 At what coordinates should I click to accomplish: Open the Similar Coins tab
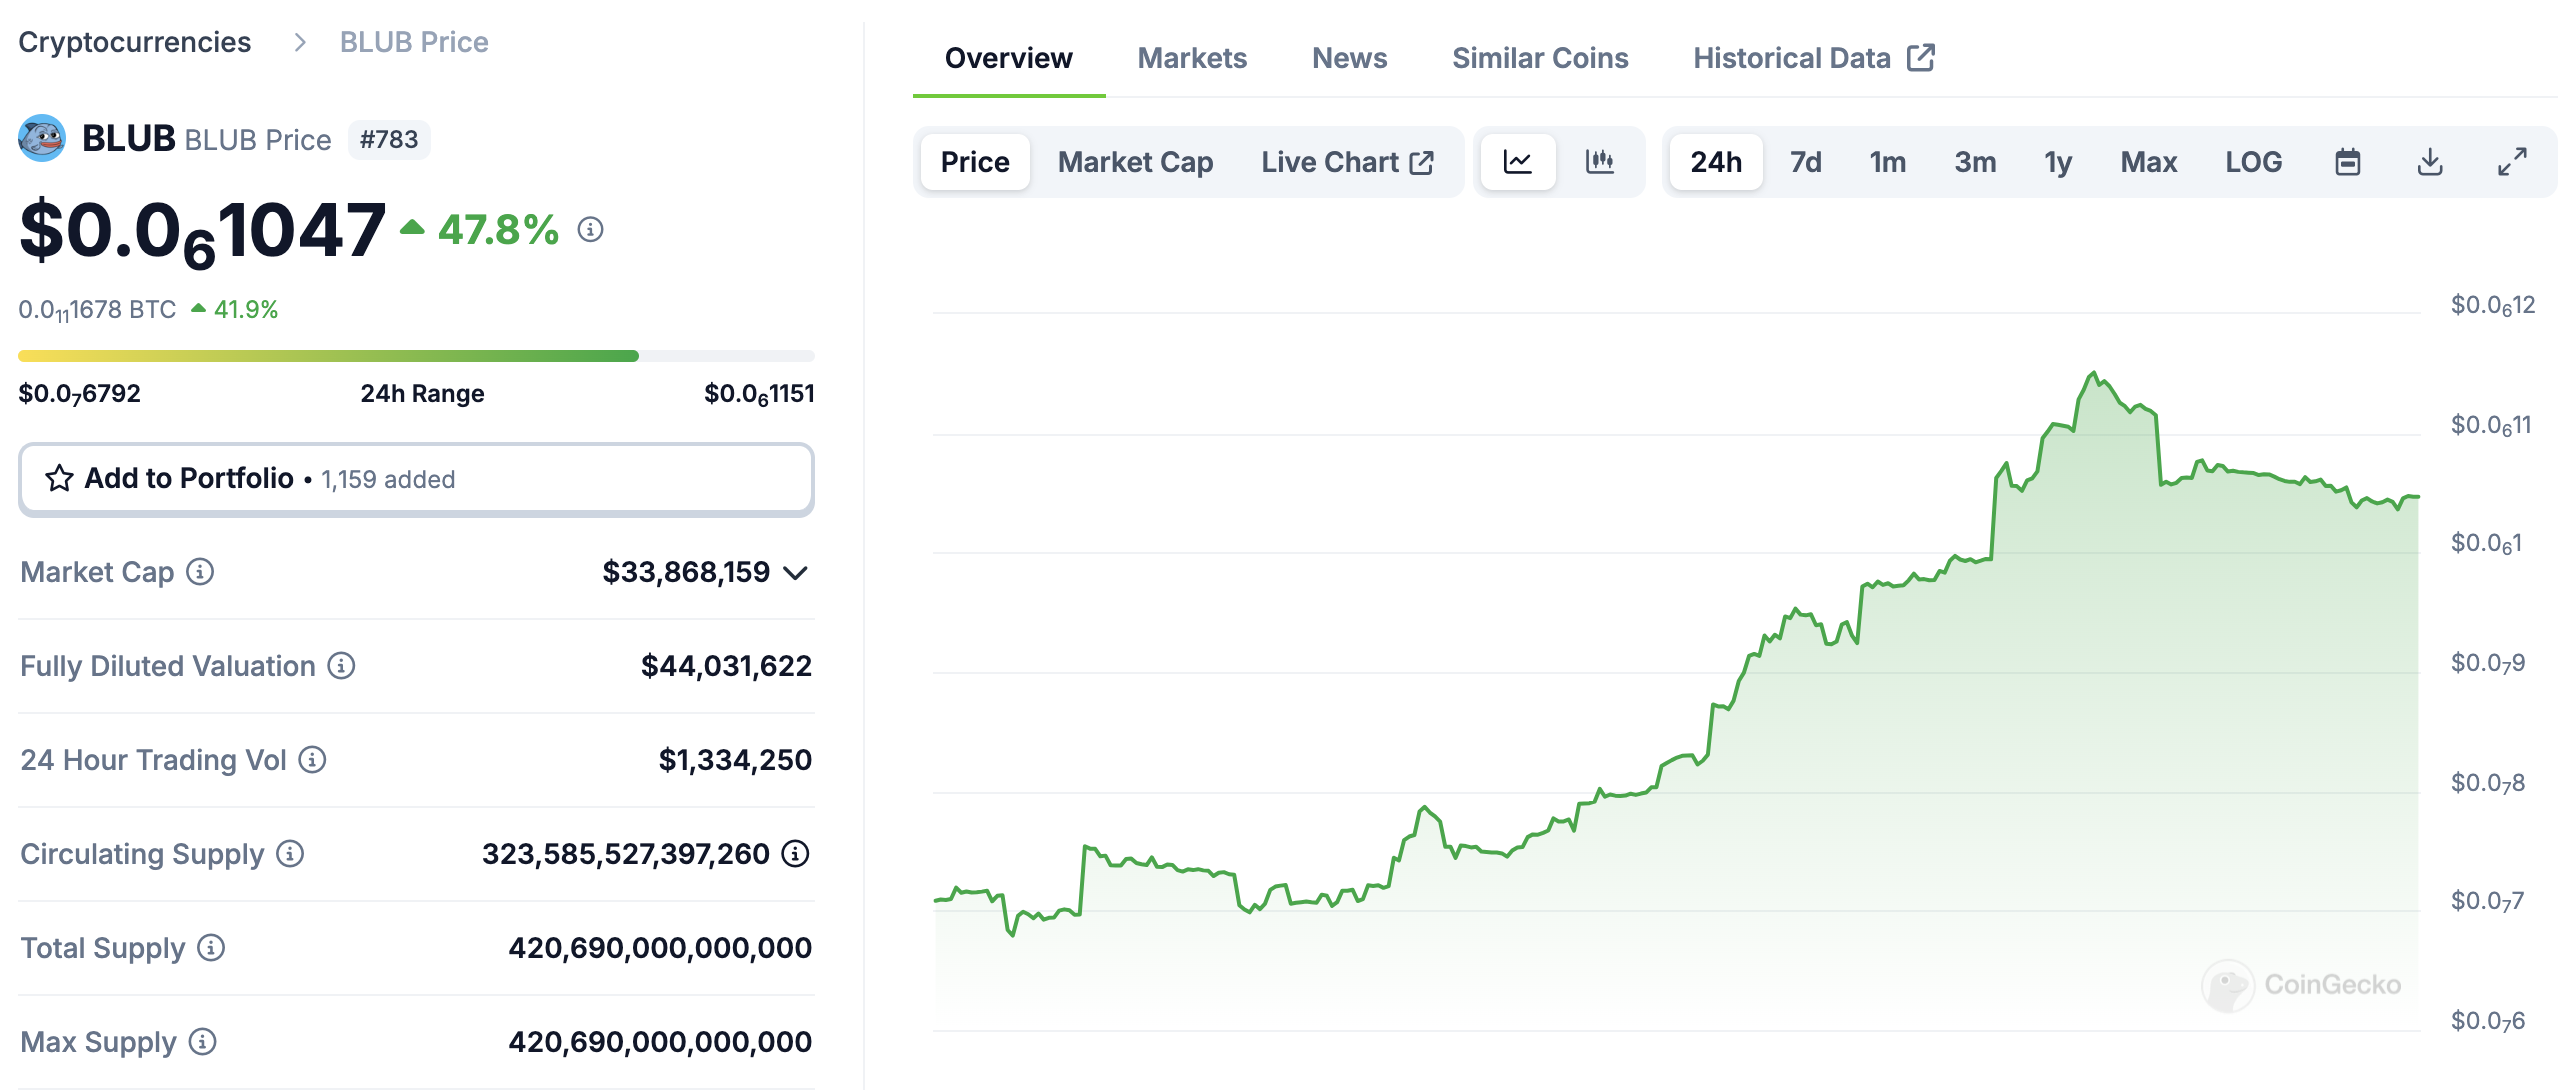pyautogui.click(x=1540, y=58)
